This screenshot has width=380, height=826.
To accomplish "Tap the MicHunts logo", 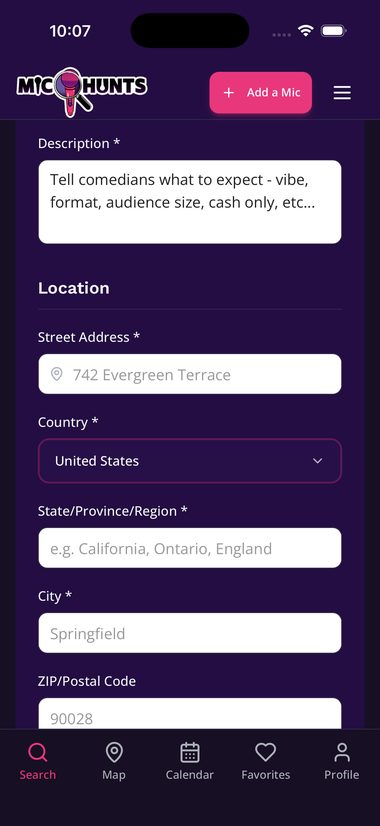I will [82, 91].
